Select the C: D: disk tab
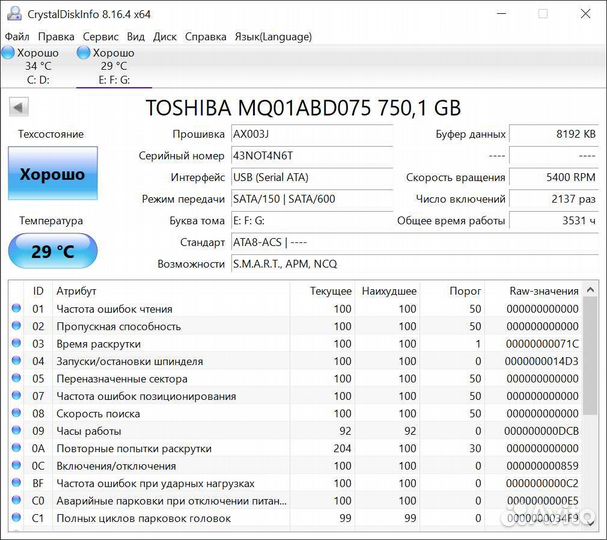607x540 pixels. click(38, 67)
